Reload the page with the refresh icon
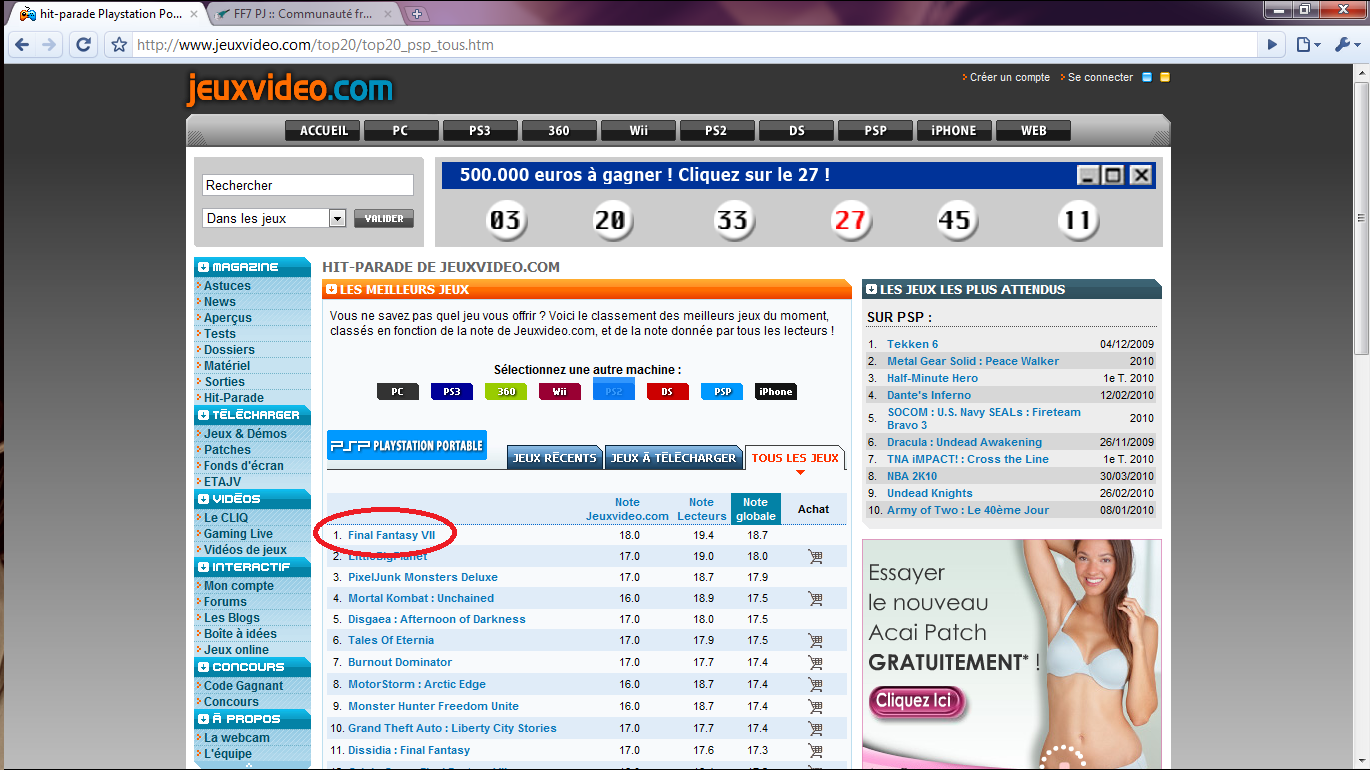Screen dimensions: 1370x770 click(84, 45)
